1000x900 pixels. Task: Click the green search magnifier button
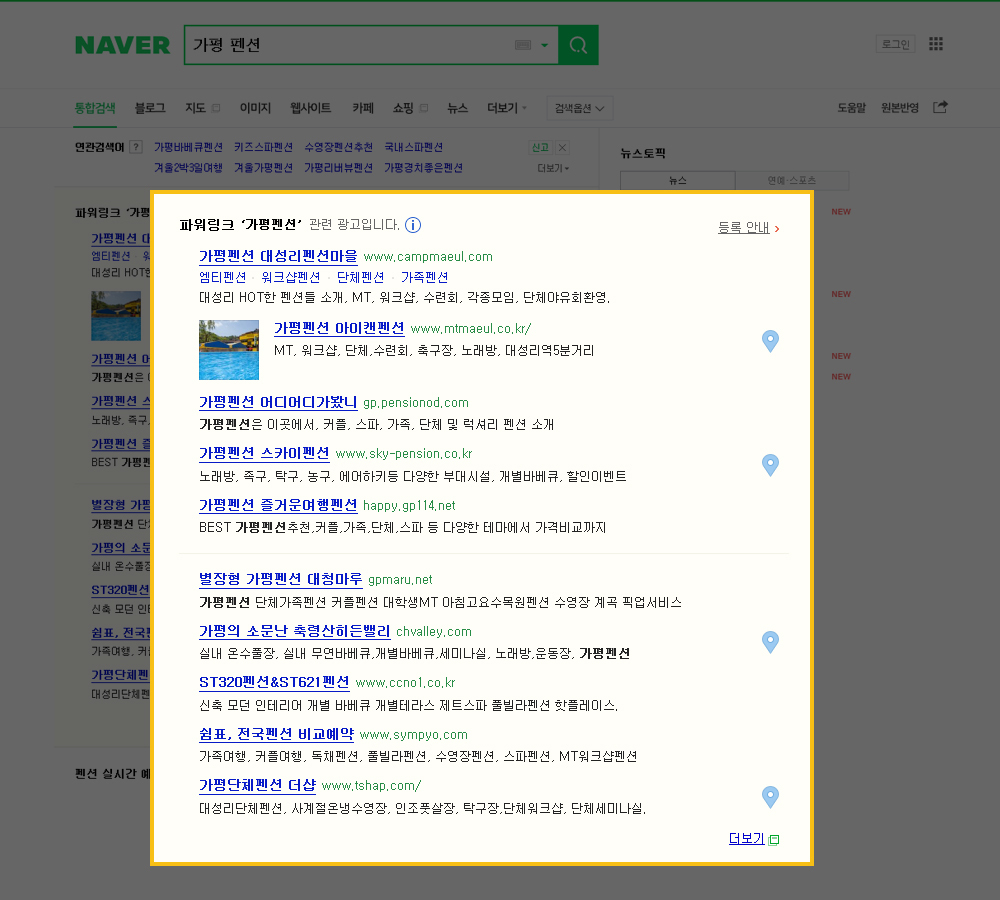click(x=578, y=45)
